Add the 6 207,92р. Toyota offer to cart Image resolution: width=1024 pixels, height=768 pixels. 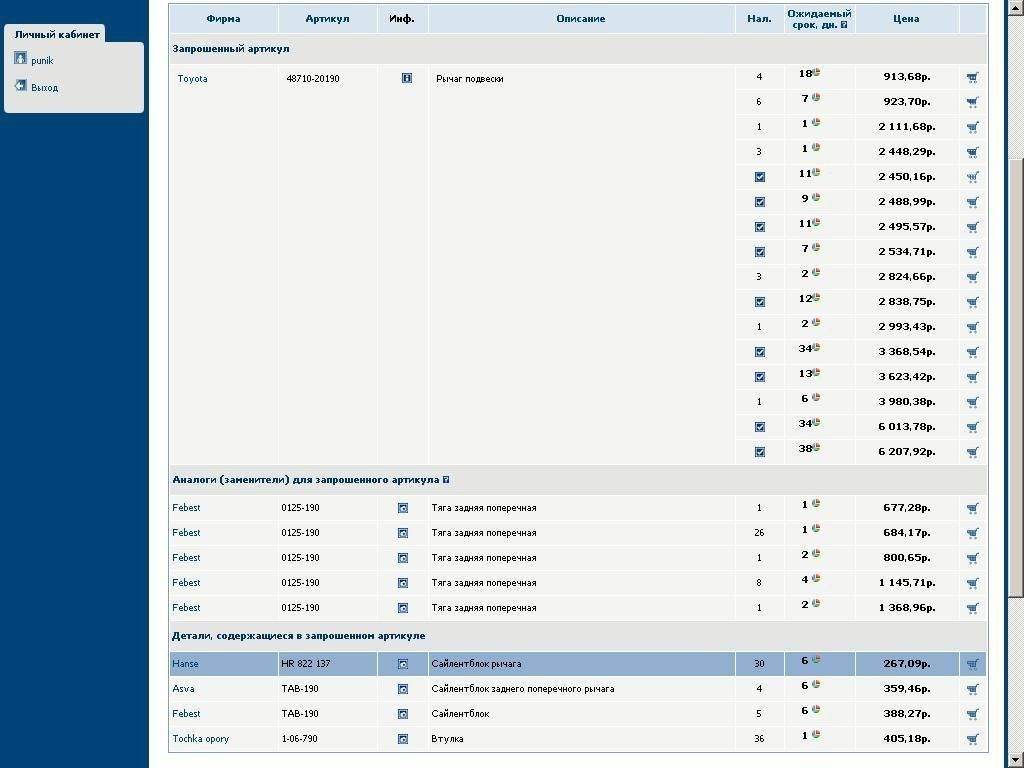point(972,452)
